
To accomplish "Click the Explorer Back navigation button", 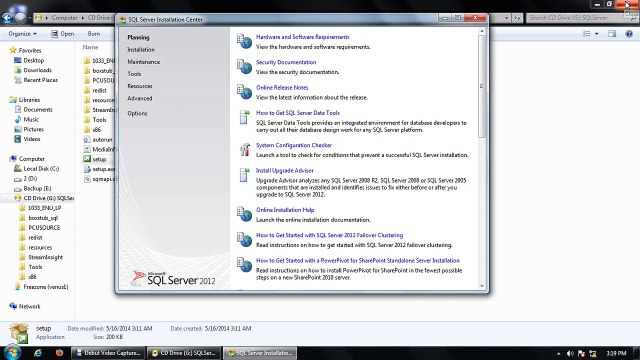I will (x=7, y=18).
